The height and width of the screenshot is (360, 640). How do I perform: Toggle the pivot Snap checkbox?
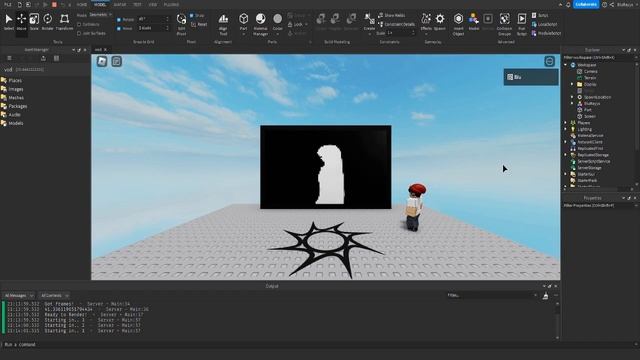(x=191, y=16)
